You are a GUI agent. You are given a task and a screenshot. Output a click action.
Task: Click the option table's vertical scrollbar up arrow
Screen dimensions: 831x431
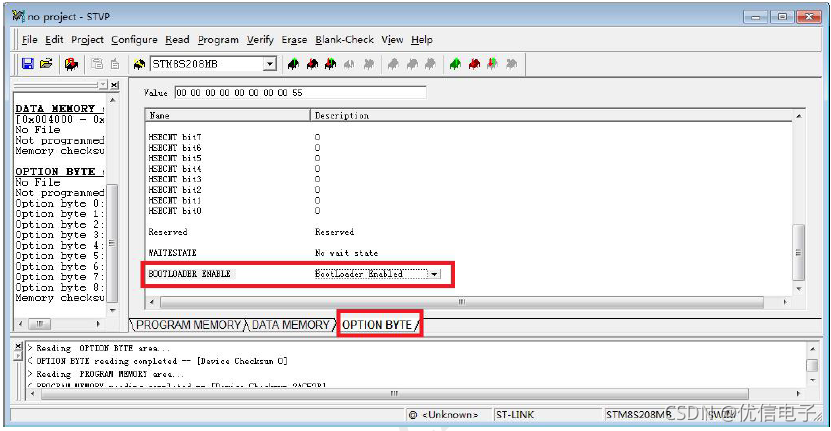point(799,116)
